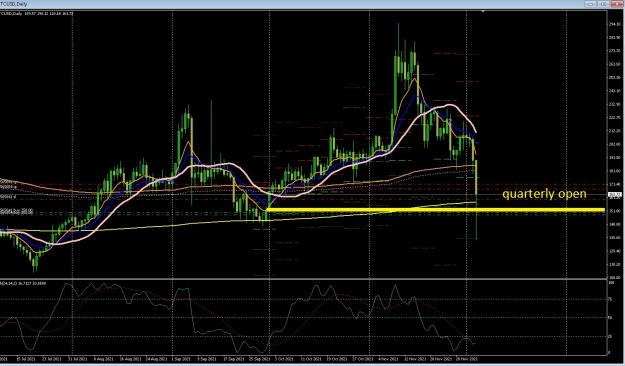625x366 pixels.
Task: Click the '1 Sep 2021' date label
Action: (181, 359)
